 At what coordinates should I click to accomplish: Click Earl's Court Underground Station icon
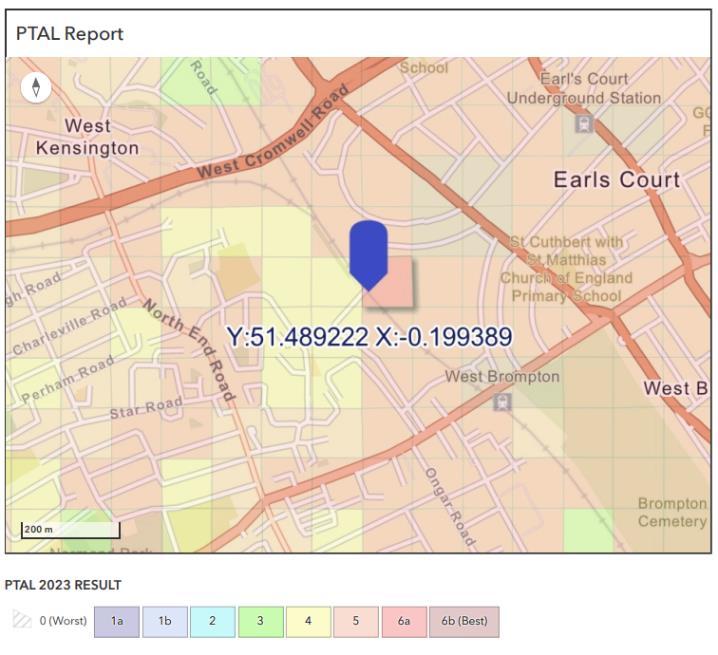pyautogui.click(x=584, y=124)
